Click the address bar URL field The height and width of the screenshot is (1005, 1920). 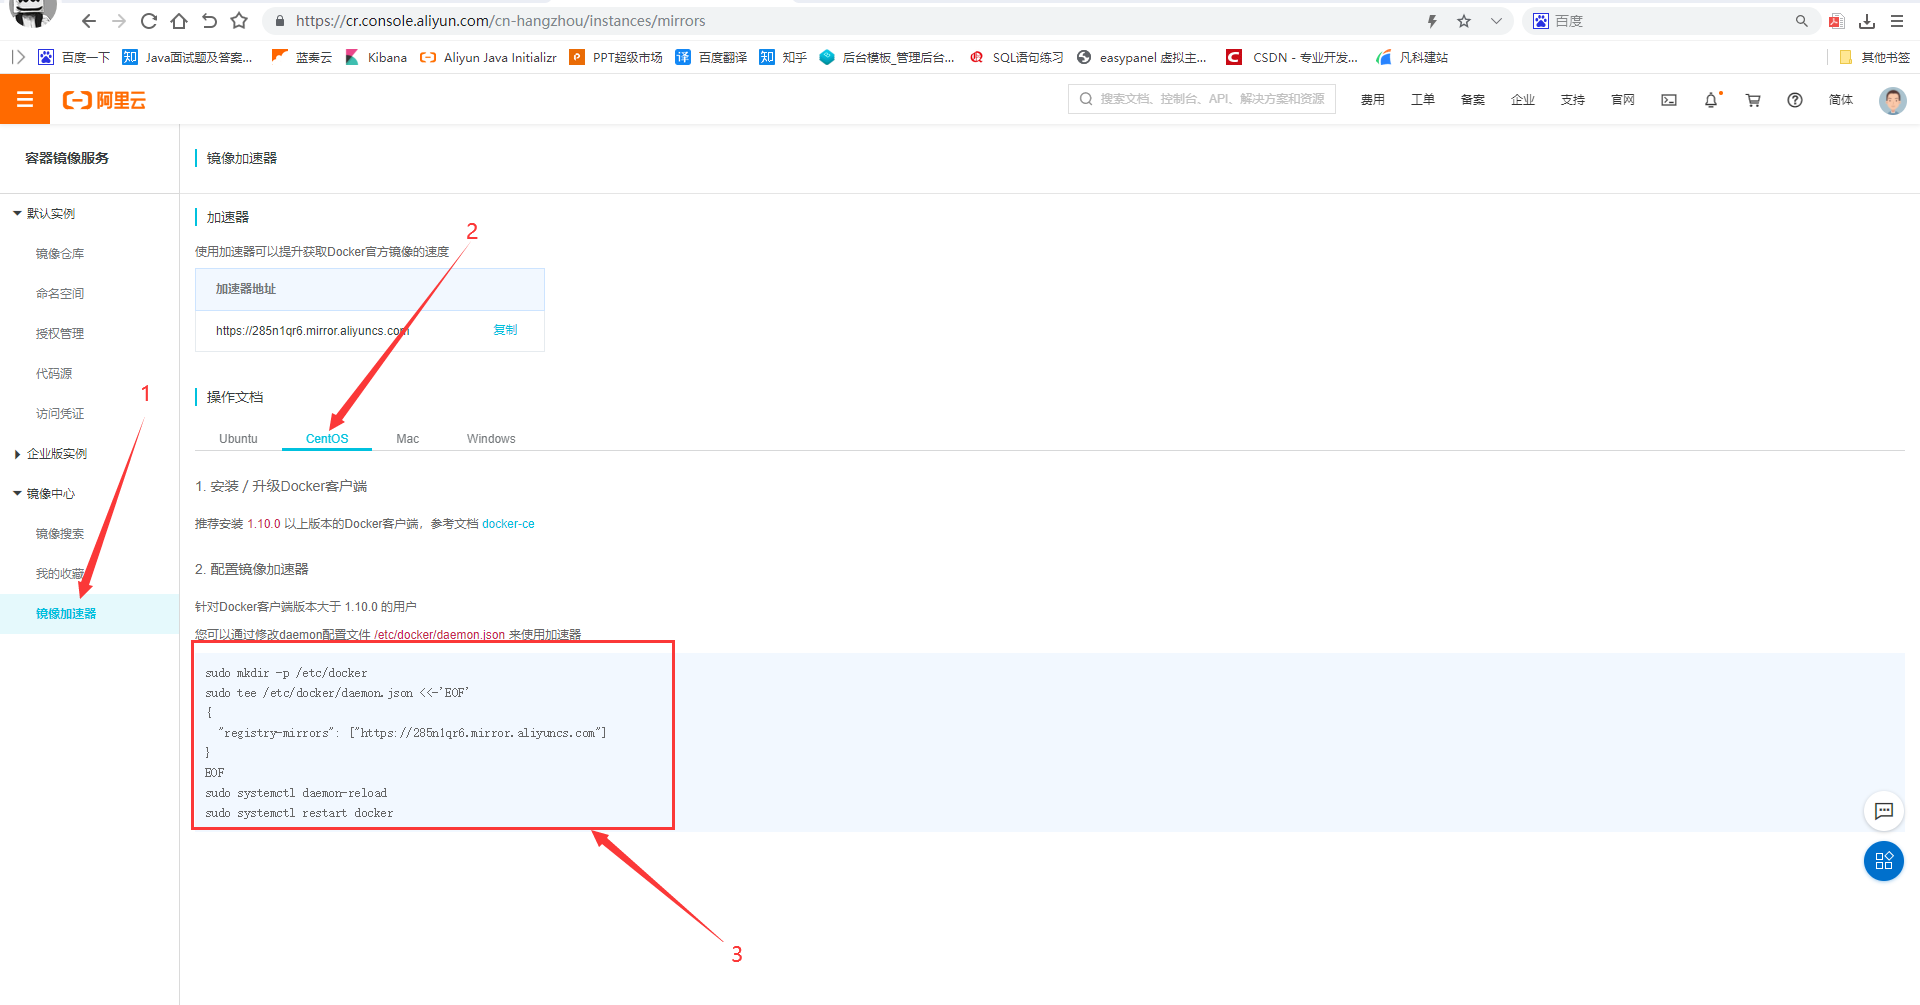[840, 21]
